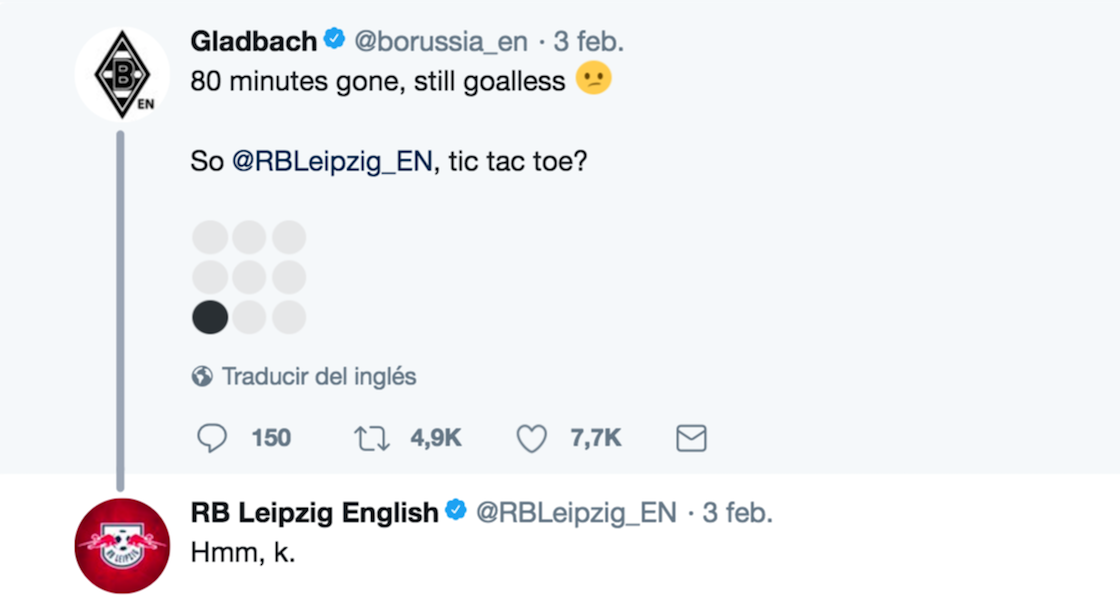Click RB Leipzig English's verified badge

point(455,511)
